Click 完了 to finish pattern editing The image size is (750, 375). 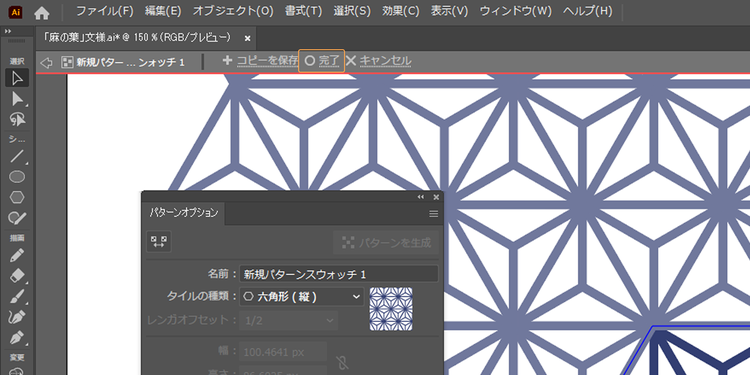coord(322,61)
